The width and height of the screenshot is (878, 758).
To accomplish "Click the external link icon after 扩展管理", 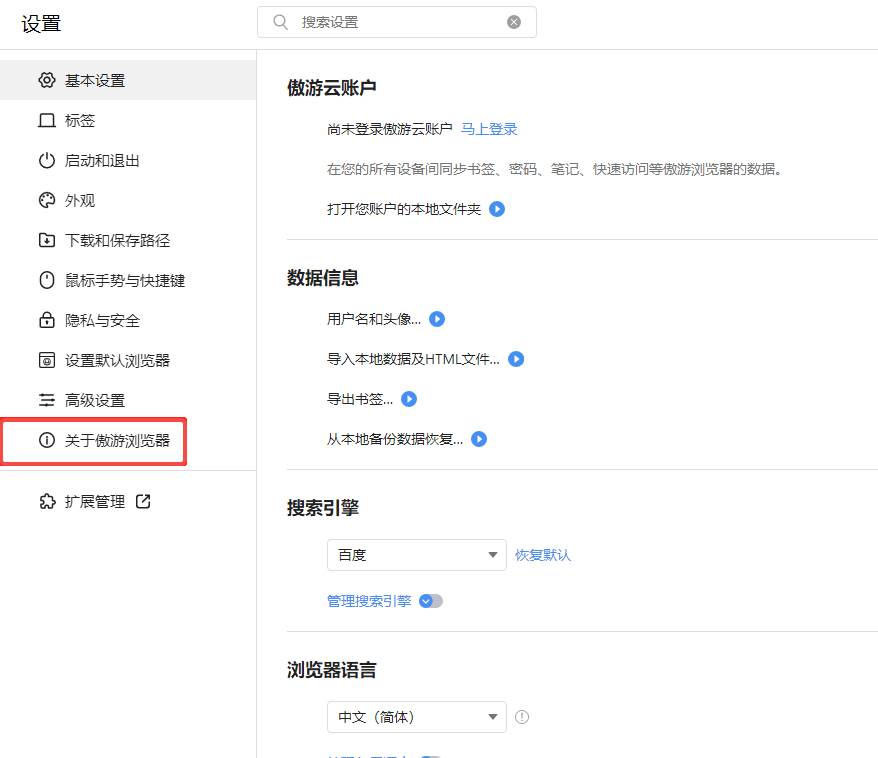I will [143, 501].
